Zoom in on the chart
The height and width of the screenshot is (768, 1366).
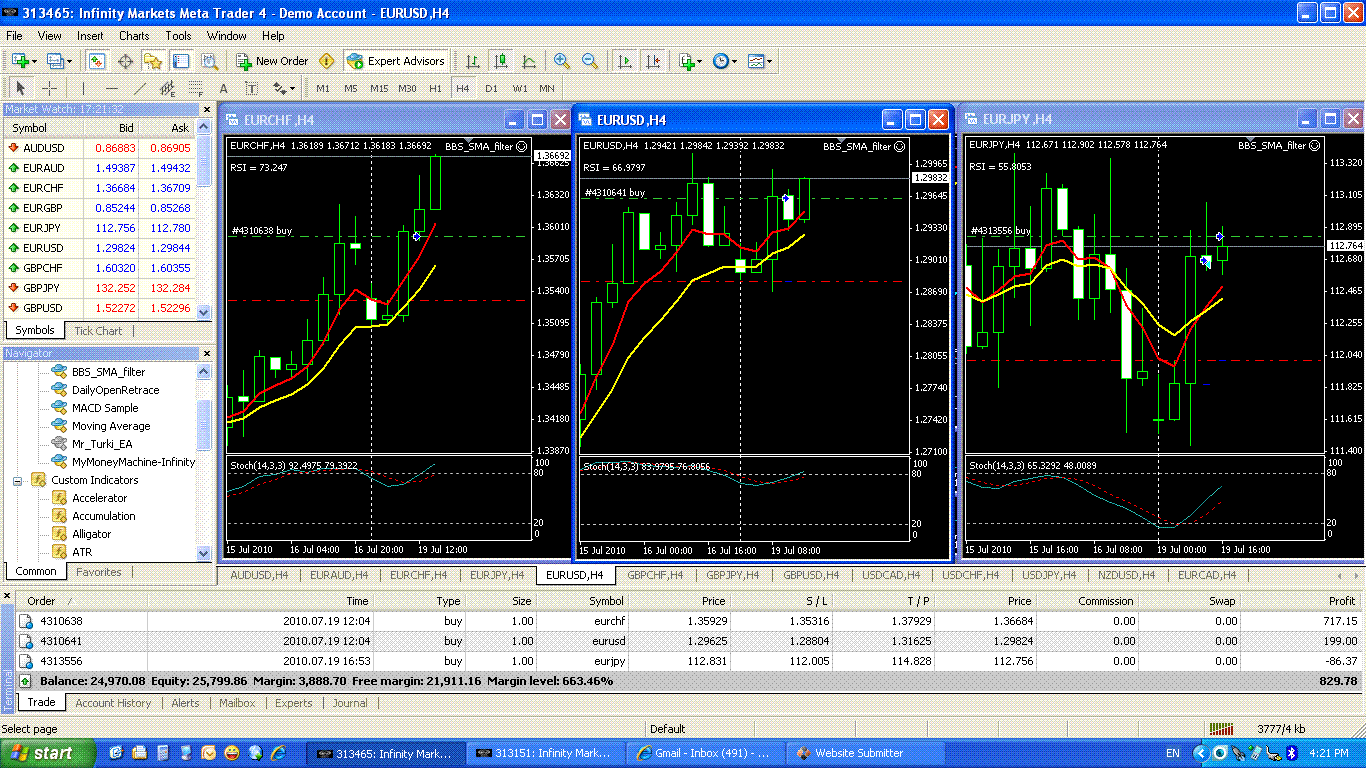coord(562,61)
